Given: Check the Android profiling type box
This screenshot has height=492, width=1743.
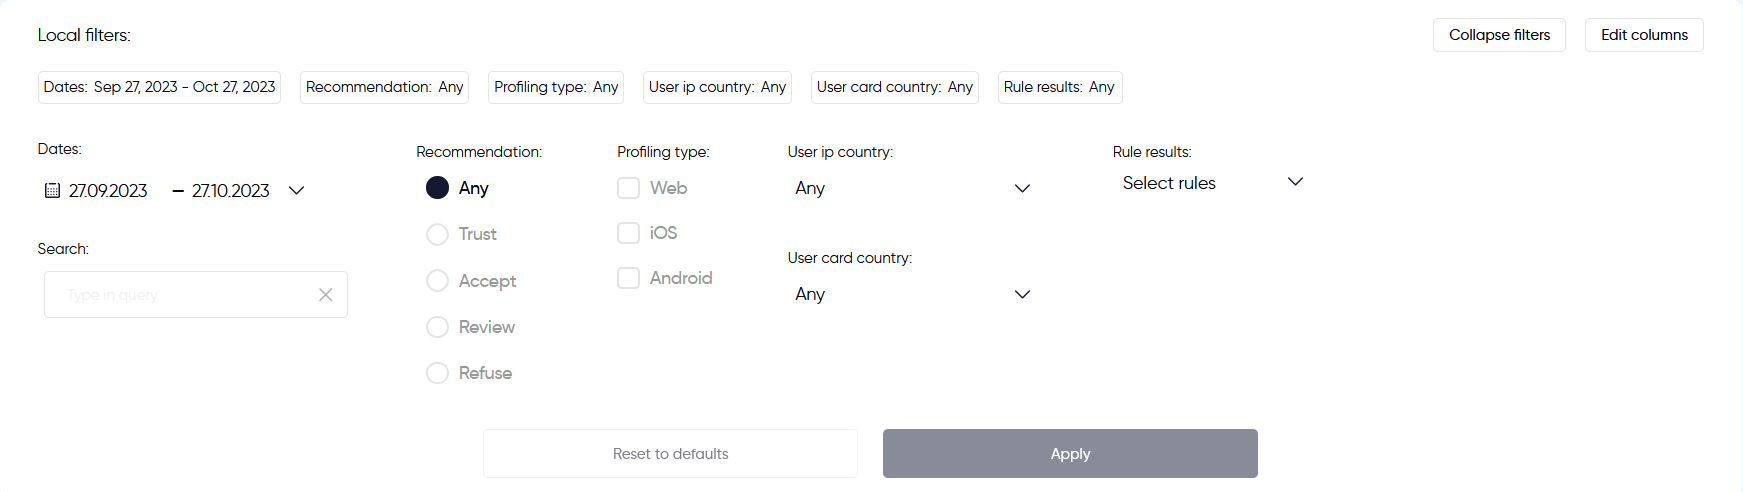Looking at the screenshot, I should pyautogui.click(x=628, y=278).
